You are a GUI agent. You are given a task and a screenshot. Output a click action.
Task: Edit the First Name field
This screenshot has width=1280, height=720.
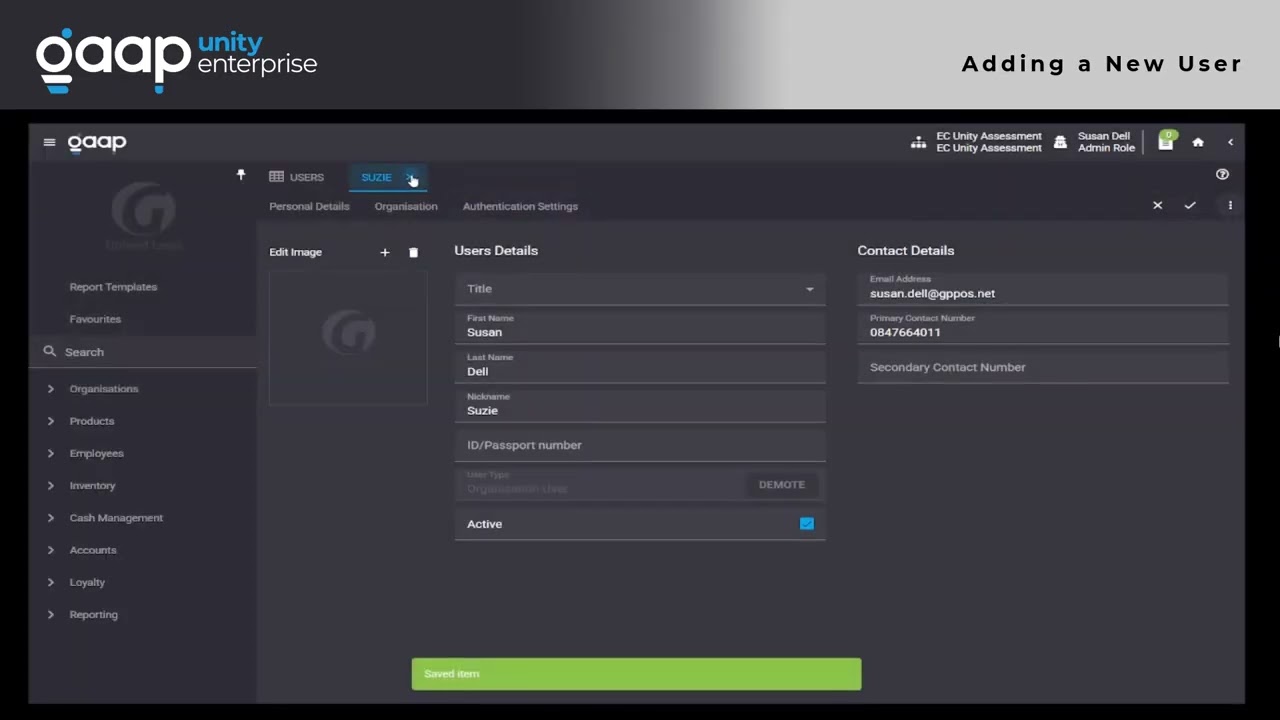tap(640, 327)
